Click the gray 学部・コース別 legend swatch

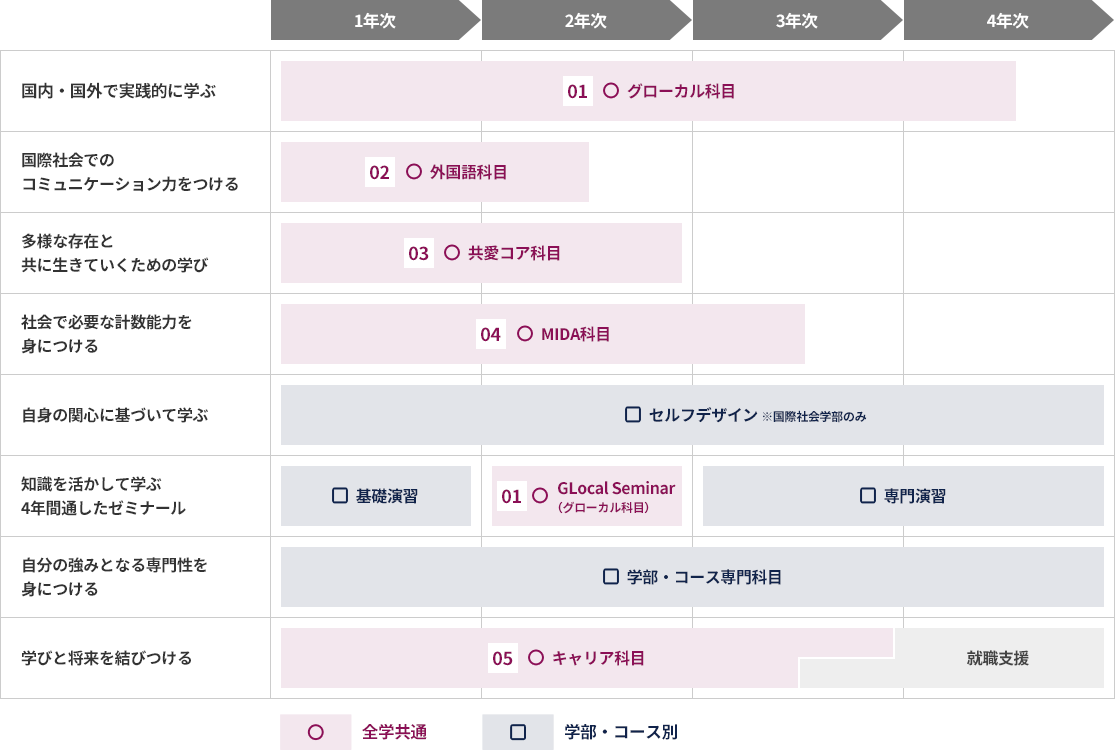517,732
